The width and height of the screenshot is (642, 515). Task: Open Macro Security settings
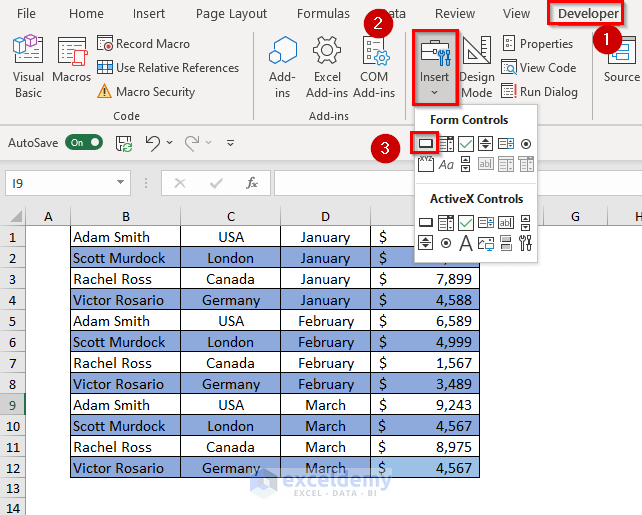tap(146, 91)
